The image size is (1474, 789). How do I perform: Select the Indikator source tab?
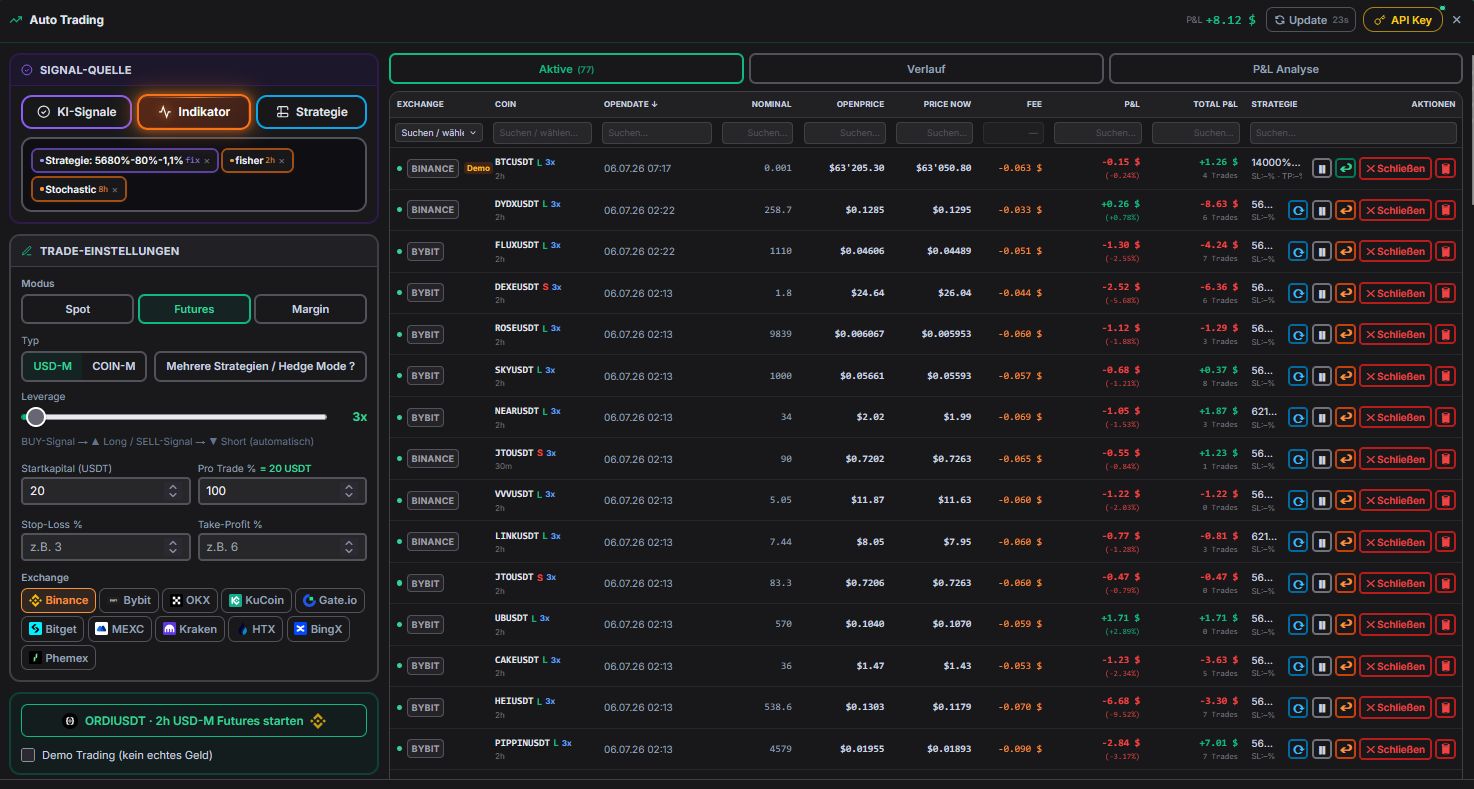click(x=193, y=112)
